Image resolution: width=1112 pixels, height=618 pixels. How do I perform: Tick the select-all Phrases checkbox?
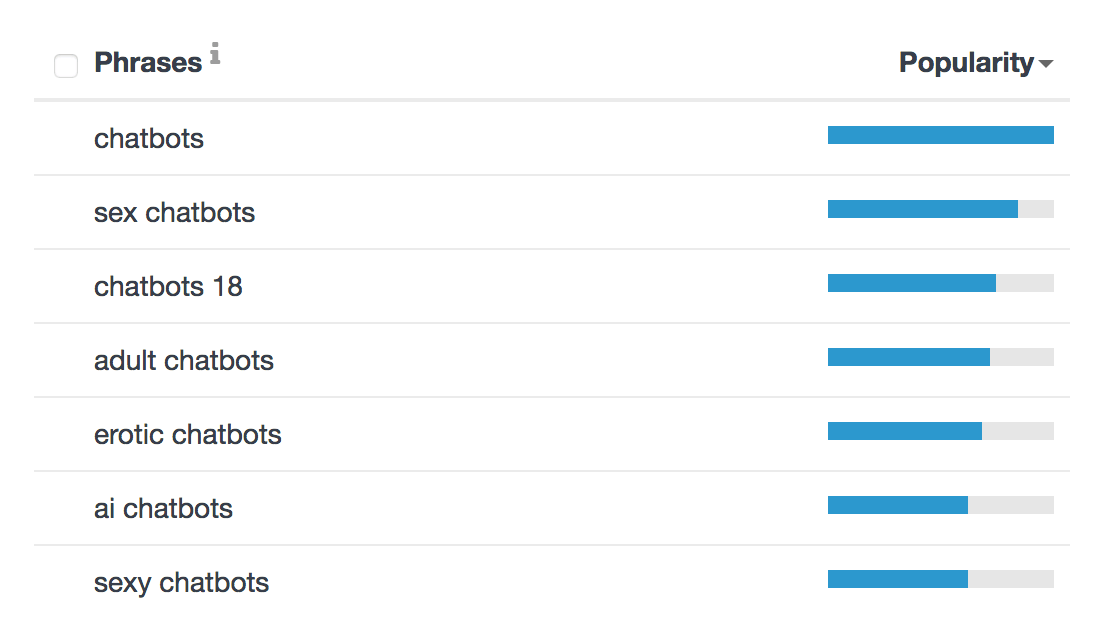coord(66,66)
